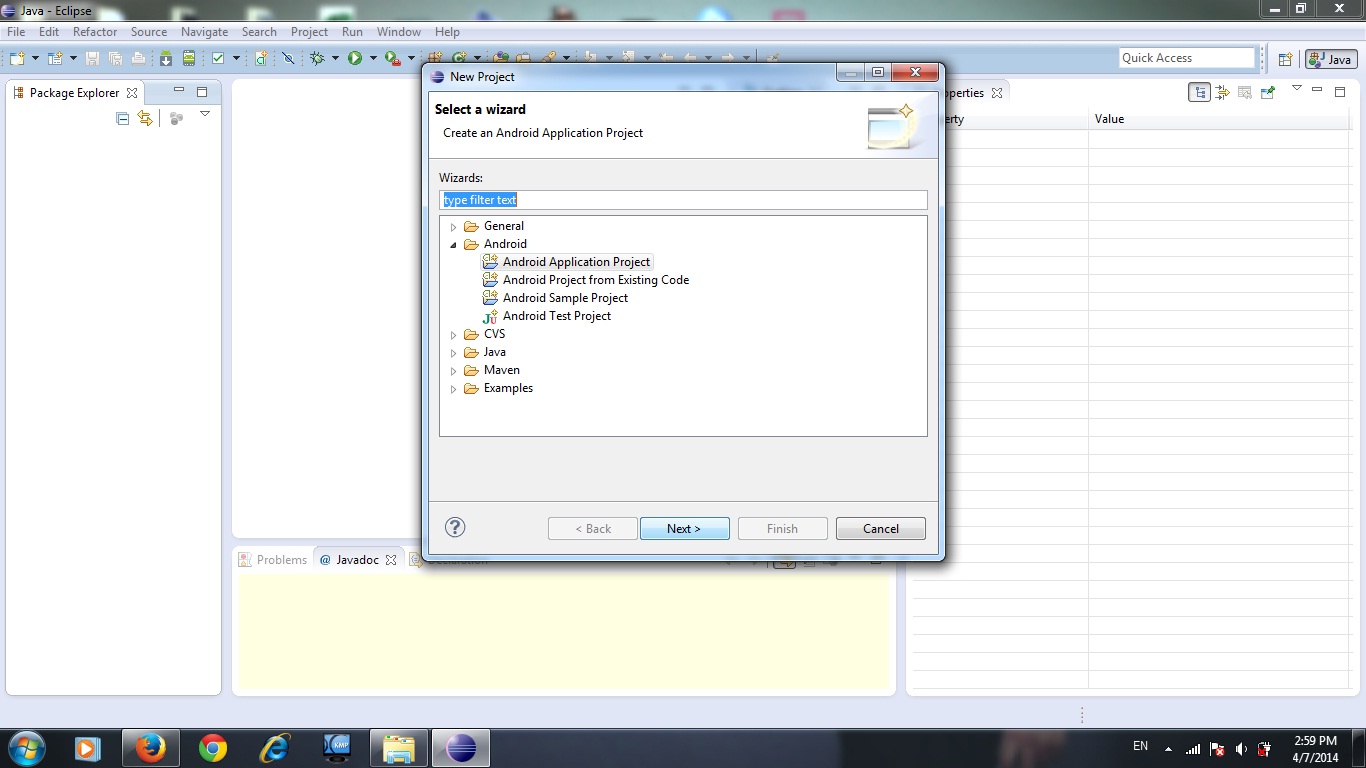The image size is (1366, 768).
Task: Minimize the Package Explorer view
Action: 179,90
